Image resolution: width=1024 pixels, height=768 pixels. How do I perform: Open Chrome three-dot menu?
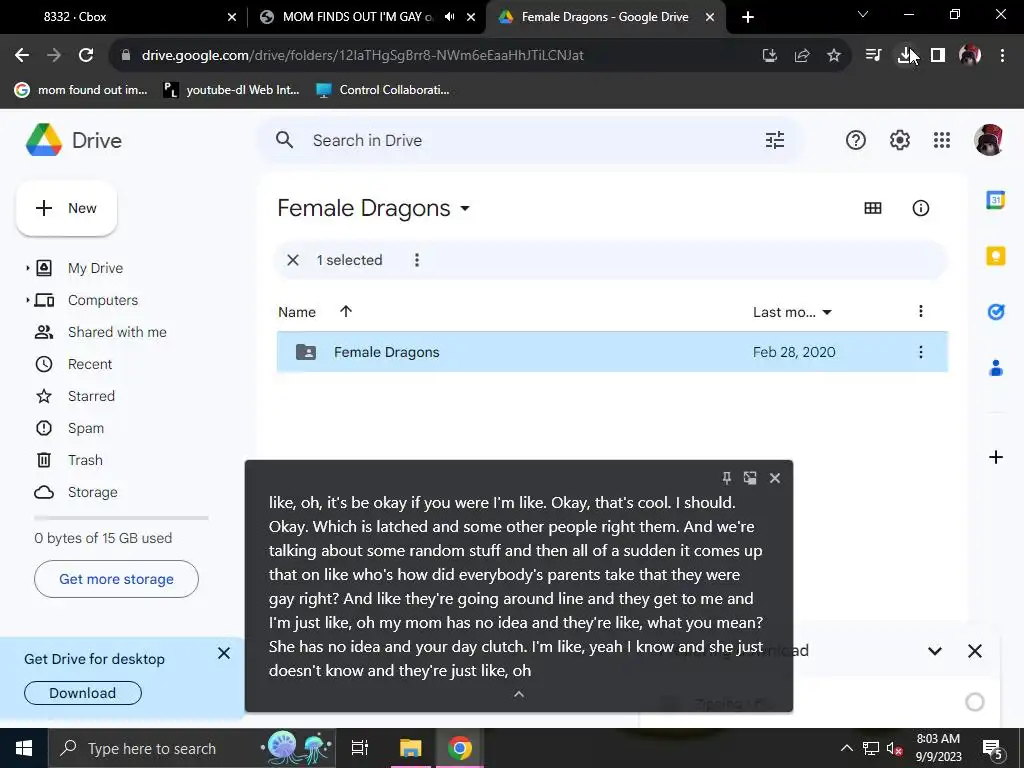1002,56
